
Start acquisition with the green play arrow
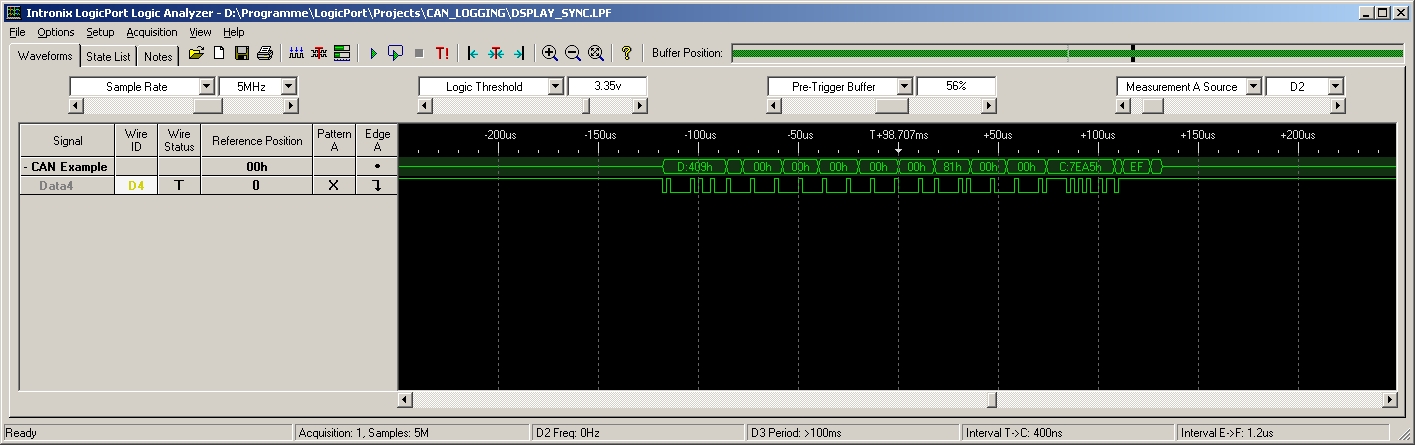coord(373,53)
